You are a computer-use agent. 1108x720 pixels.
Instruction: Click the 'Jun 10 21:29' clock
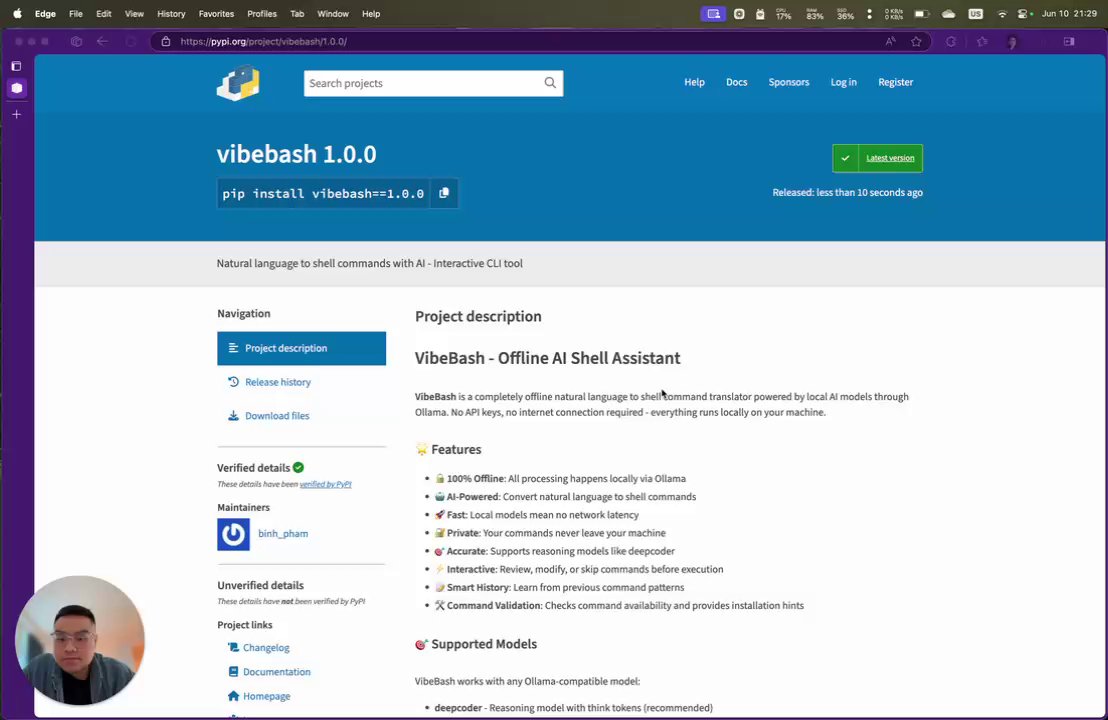pyautogui.click(x=1069, y=13)
